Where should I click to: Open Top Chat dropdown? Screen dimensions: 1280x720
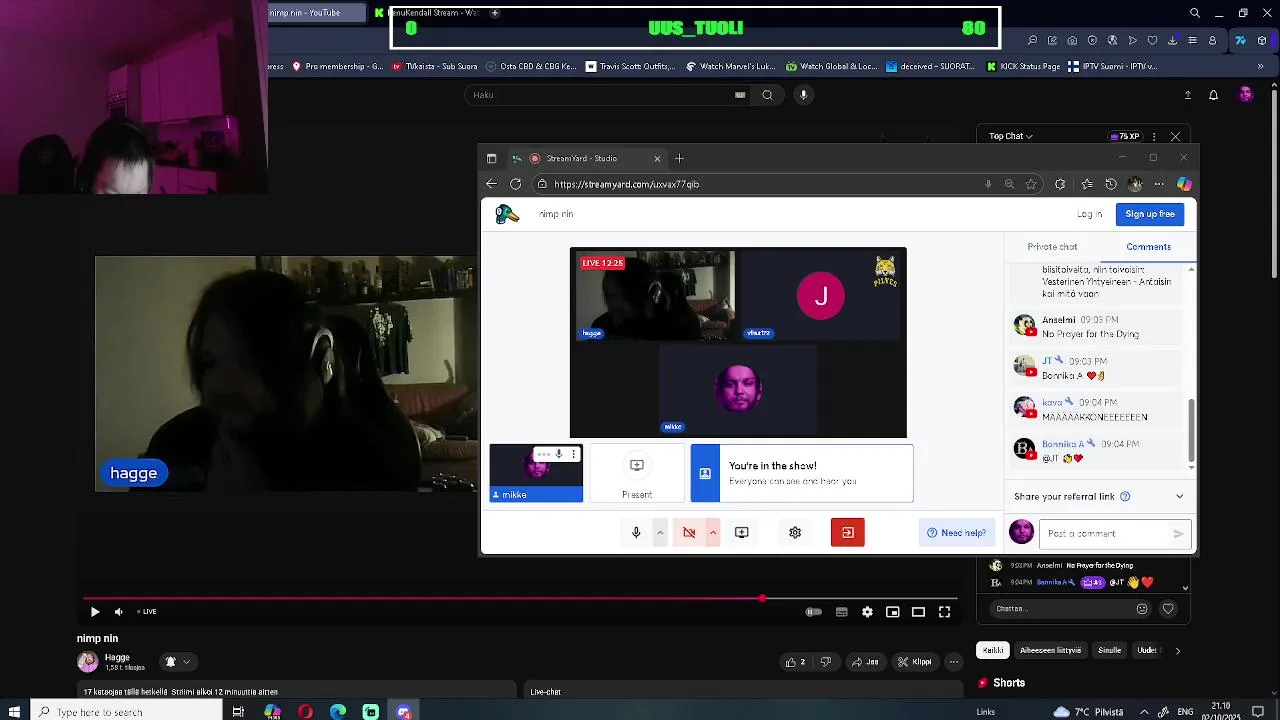(1011, 136)
